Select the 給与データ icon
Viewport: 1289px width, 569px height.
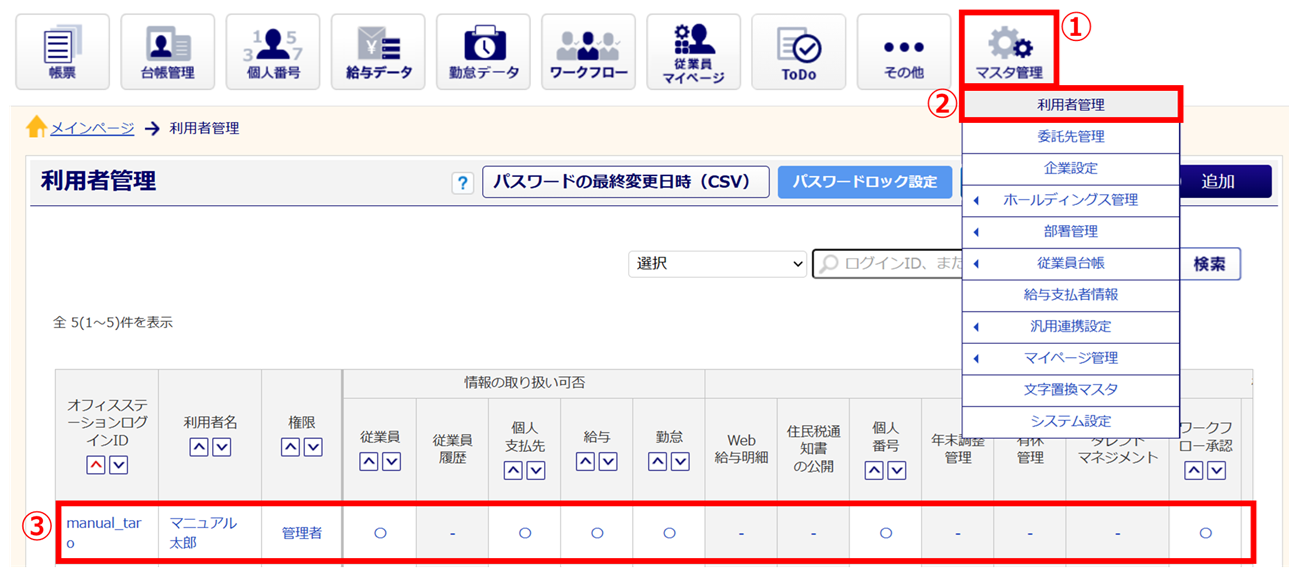pos(378,52)
